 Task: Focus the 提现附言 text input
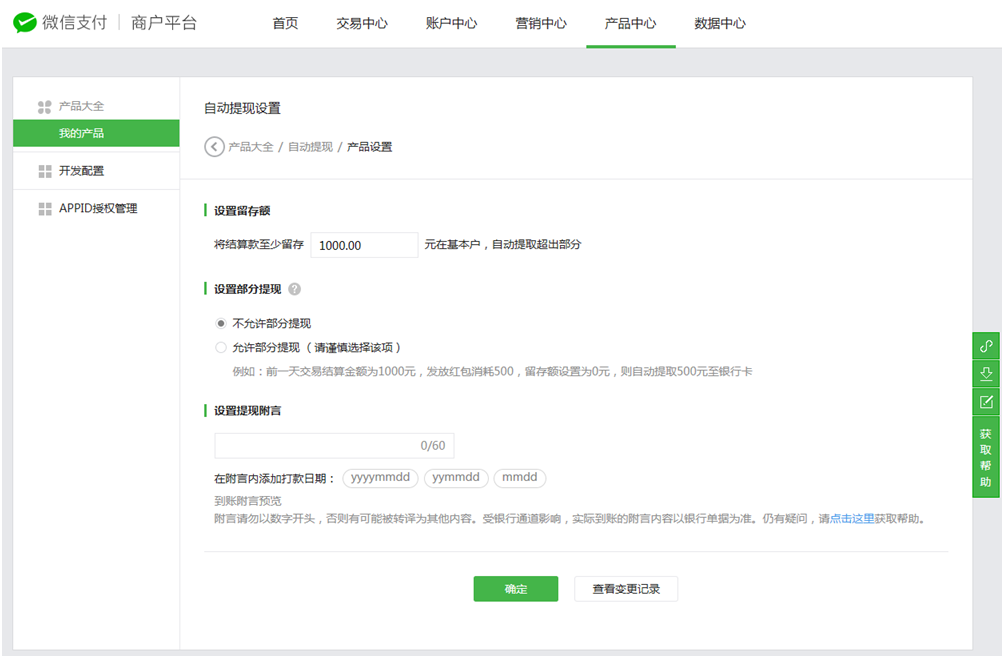334,445
